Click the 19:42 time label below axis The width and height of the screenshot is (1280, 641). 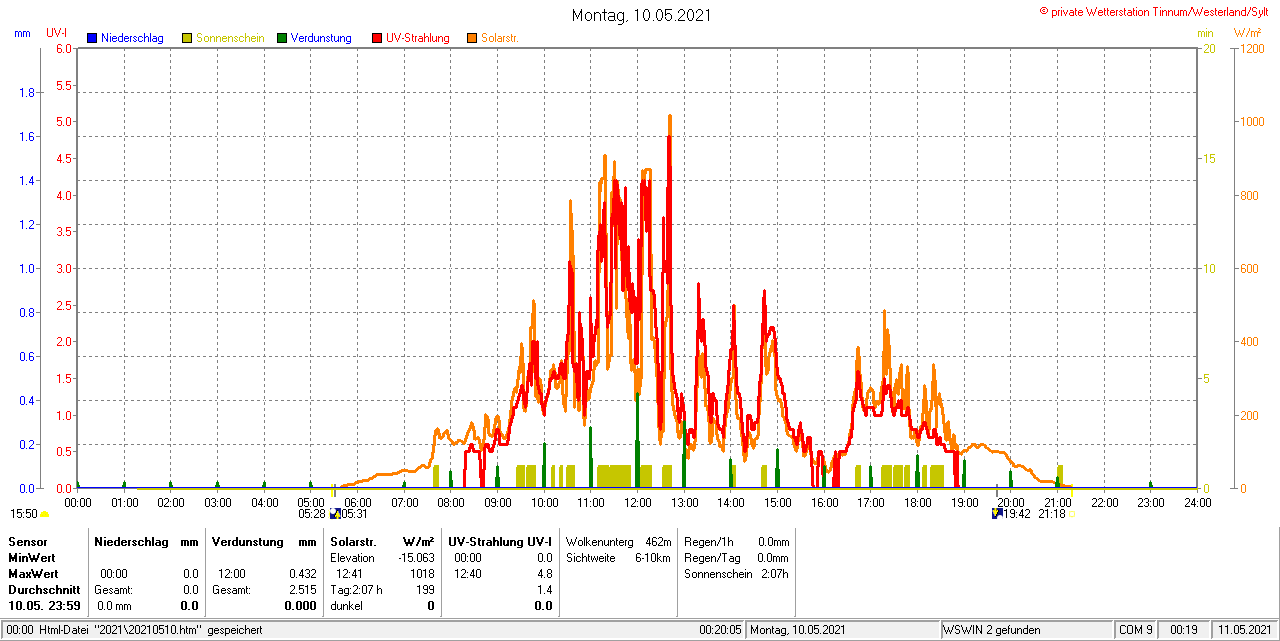coord(1017,514)
